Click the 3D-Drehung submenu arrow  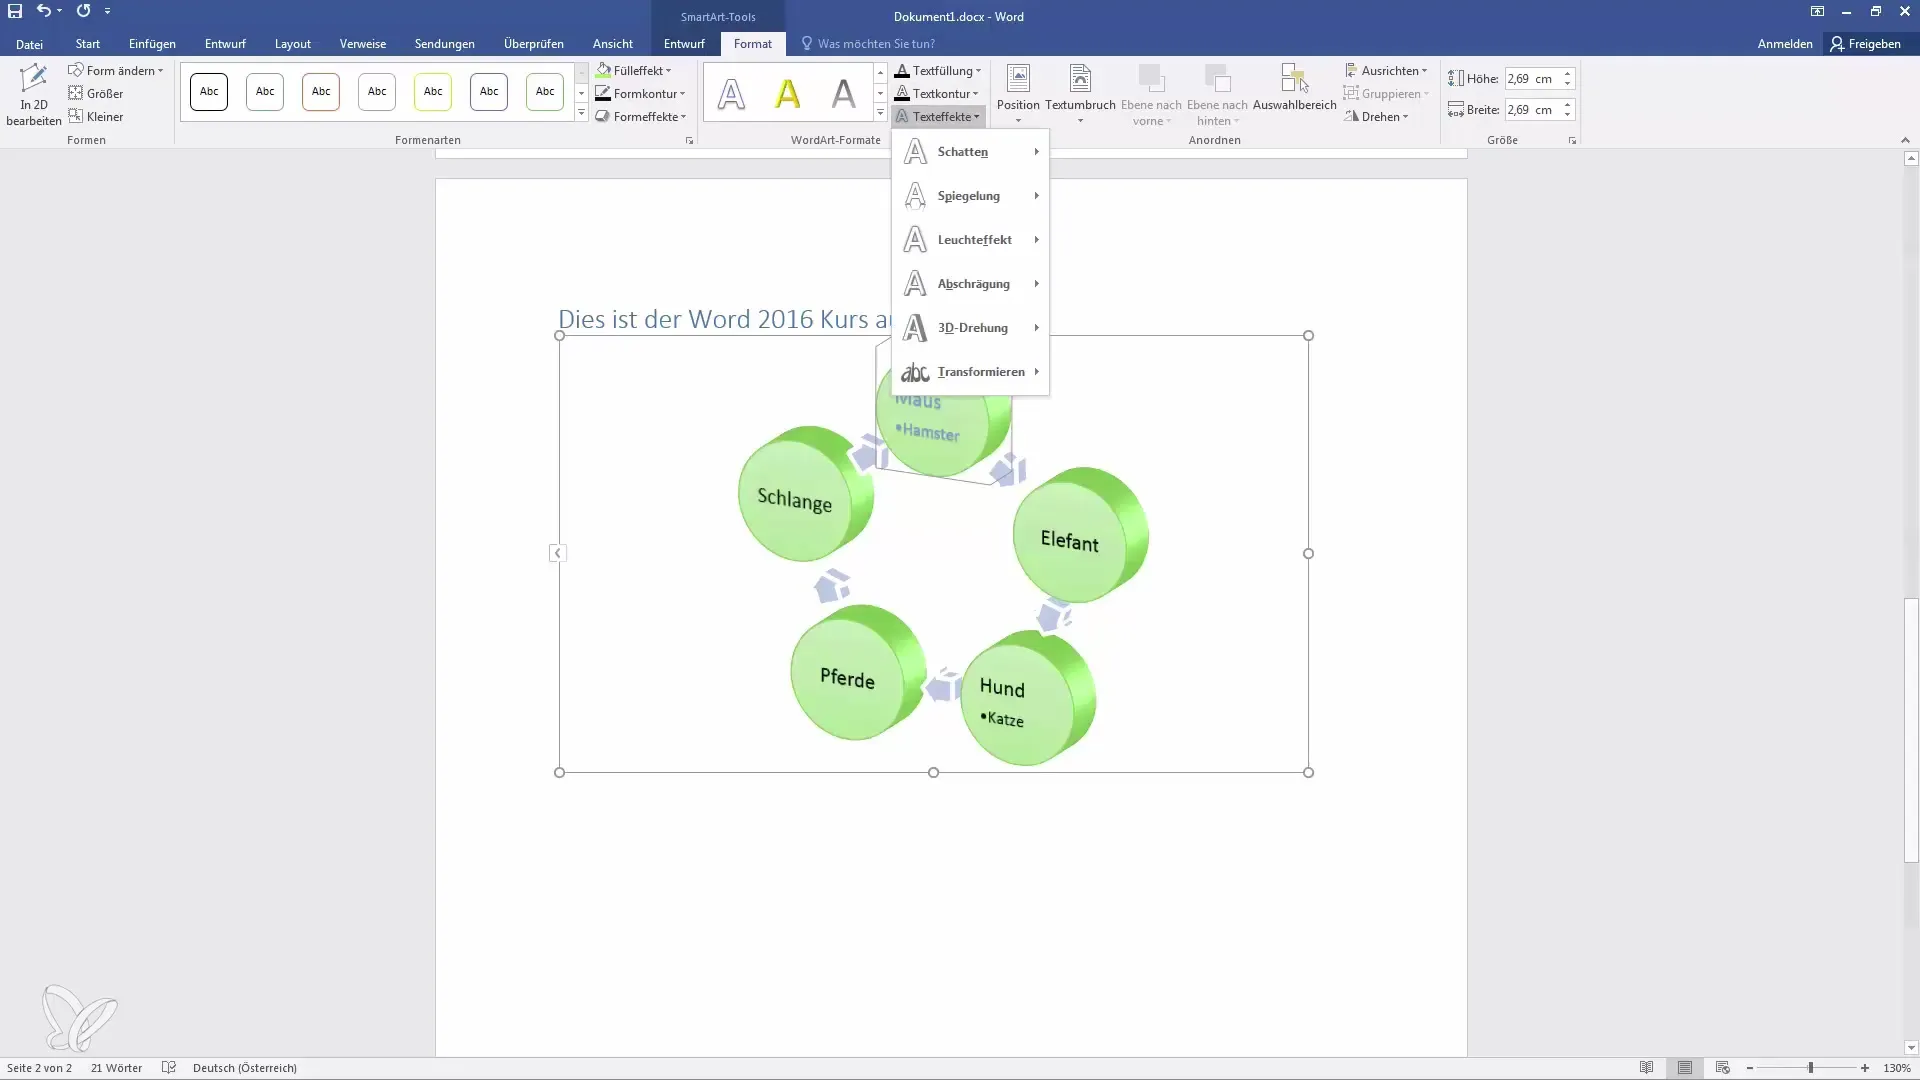(1038, 327)
